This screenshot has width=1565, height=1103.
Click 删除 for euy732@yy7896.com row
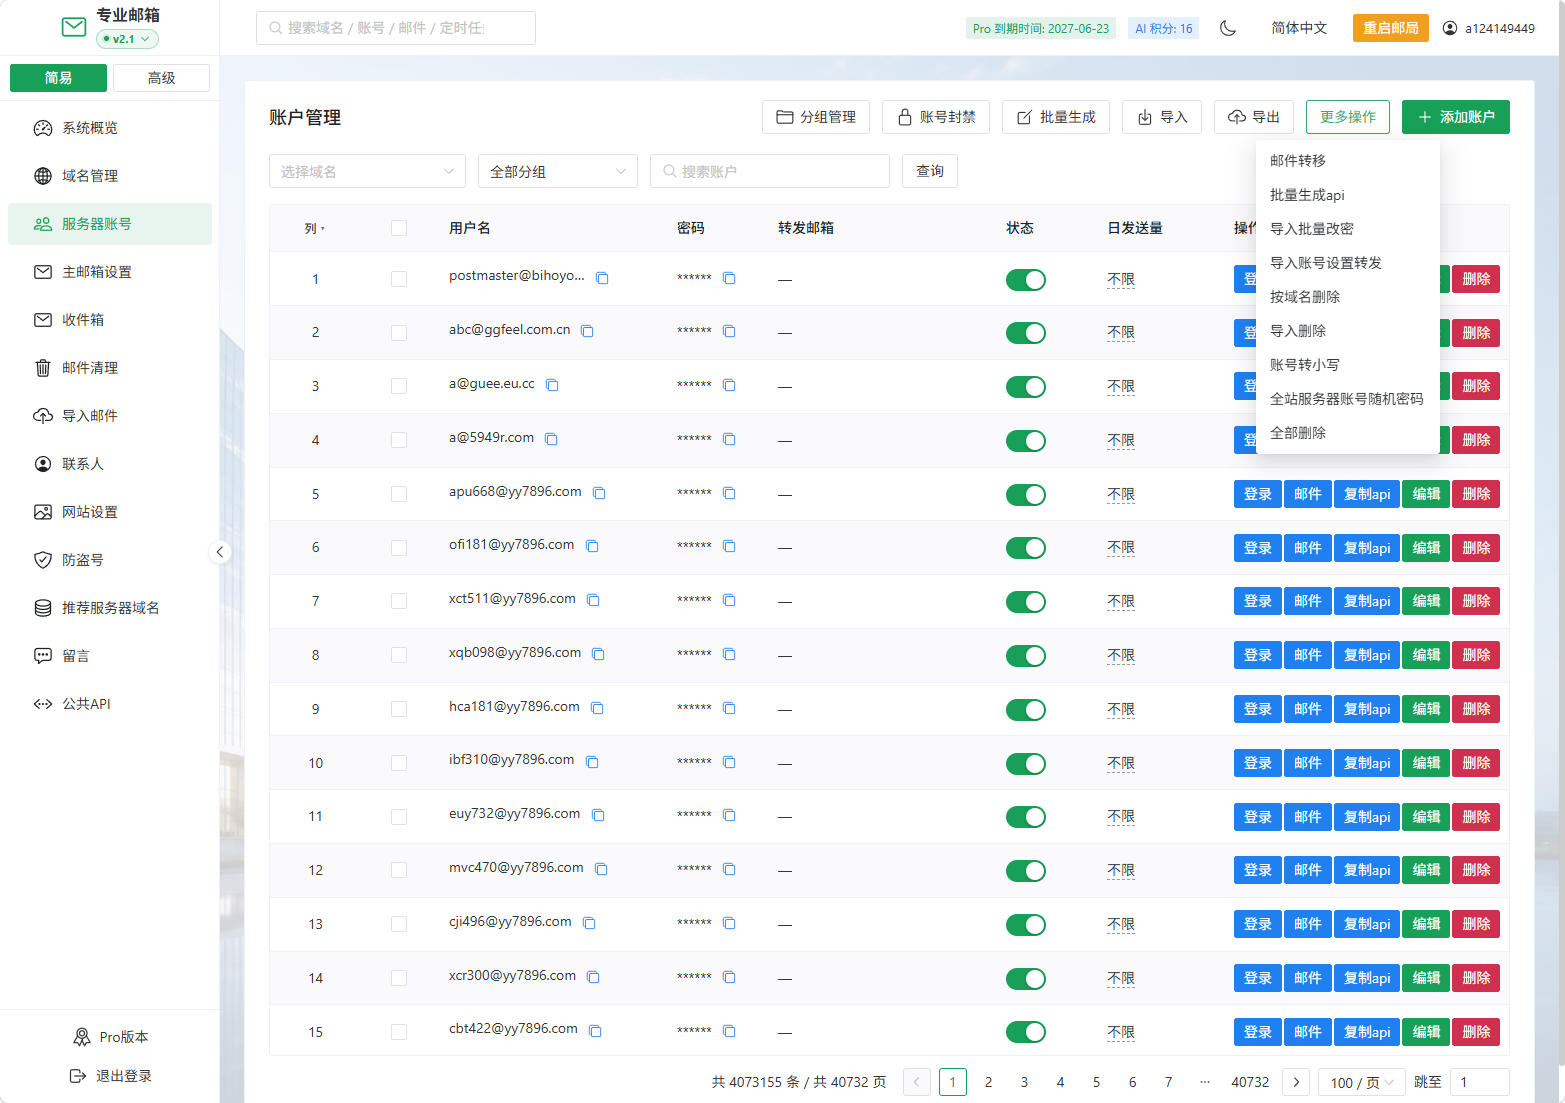[1476, 817]
